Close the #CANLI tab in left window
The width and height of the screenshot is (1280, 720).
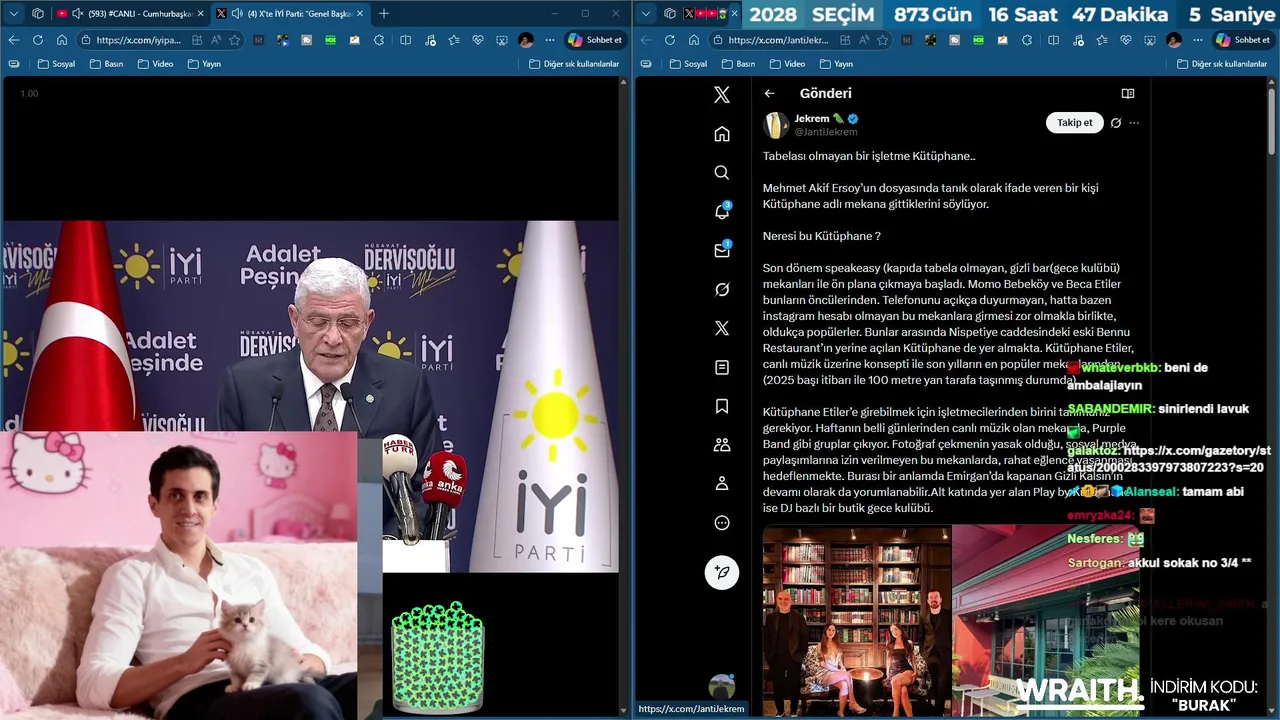point(200,13)
